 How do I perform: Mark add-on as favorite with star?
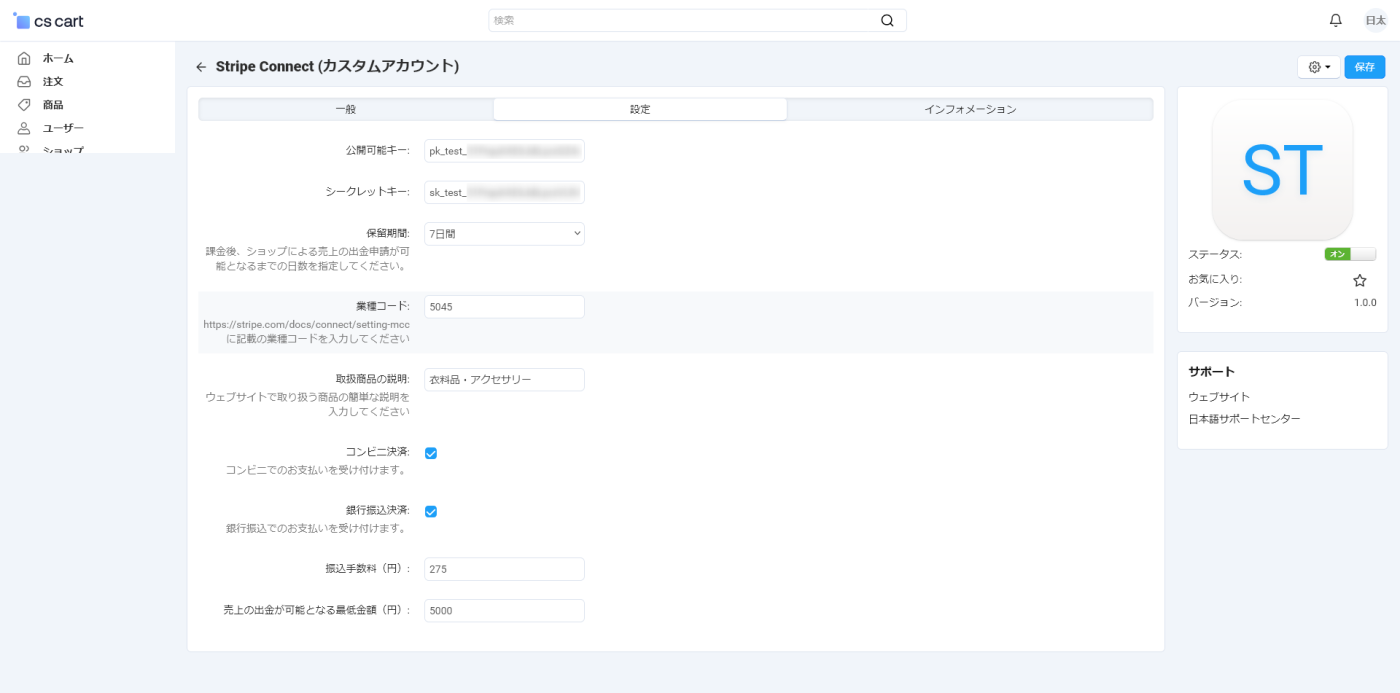1359,281
